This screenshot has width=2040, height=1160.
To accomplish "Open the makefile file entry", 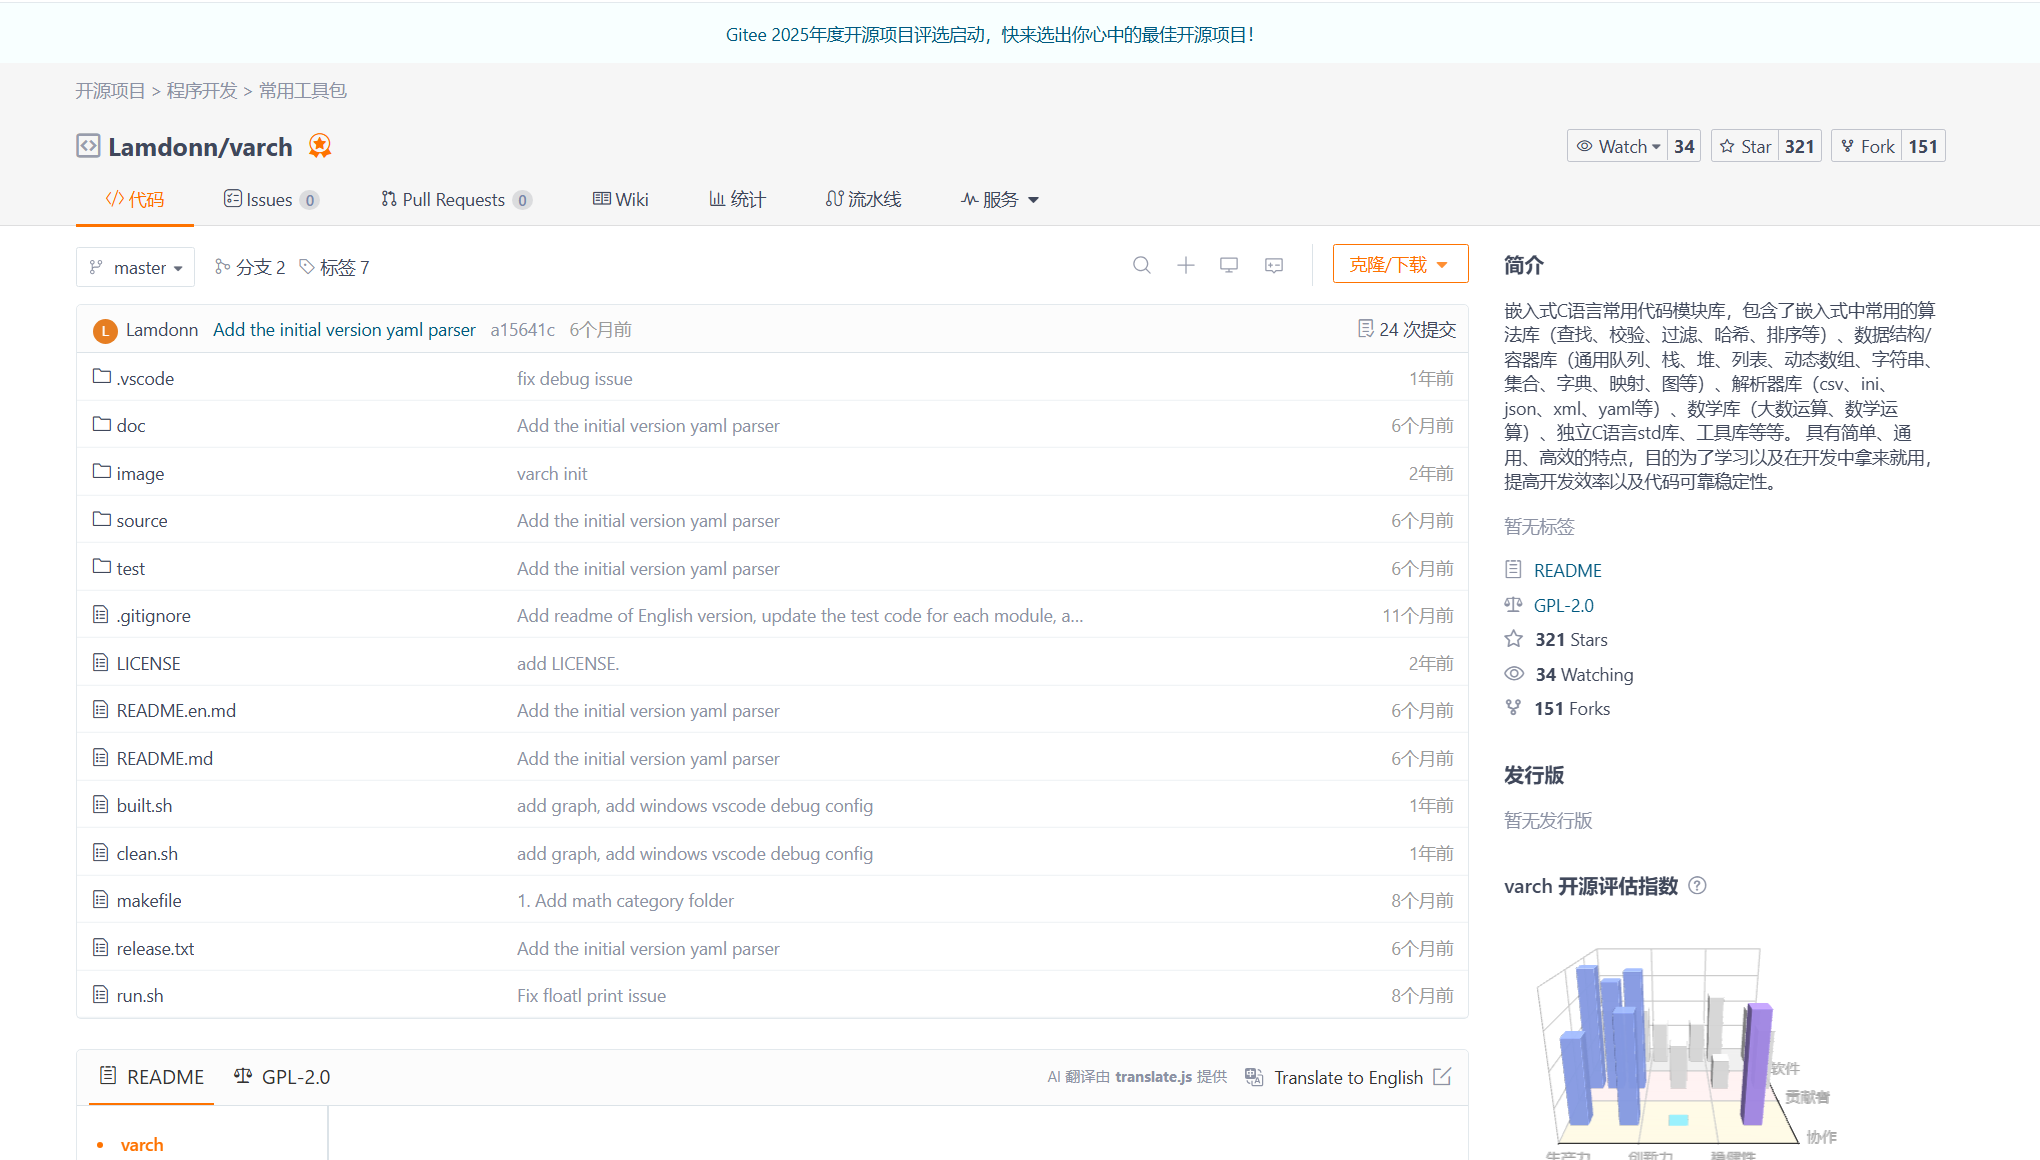I will point(148,900).
